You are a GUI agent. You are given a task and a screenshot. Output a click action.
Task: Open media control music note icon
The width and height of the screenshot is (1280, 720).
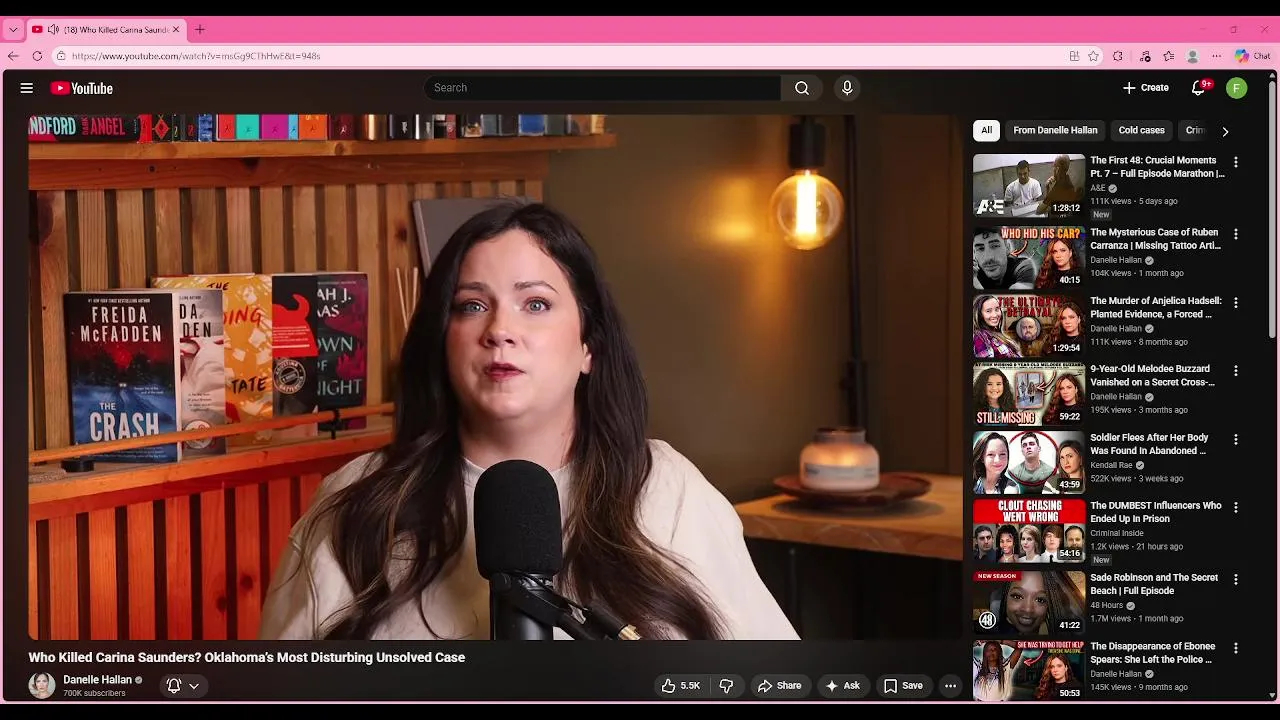pos(1145,56)
